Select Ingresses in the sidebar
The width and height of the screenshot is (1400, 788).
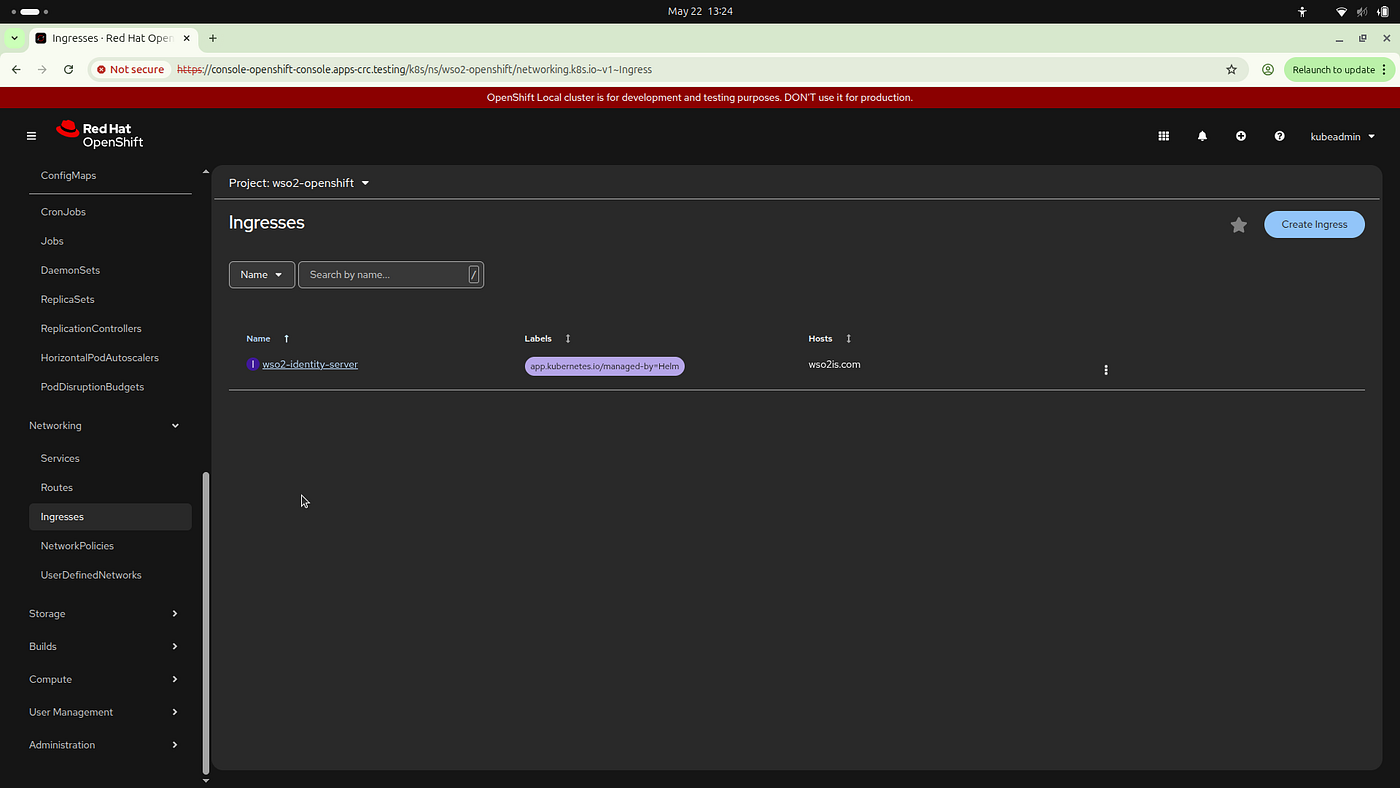click(110, 517)
